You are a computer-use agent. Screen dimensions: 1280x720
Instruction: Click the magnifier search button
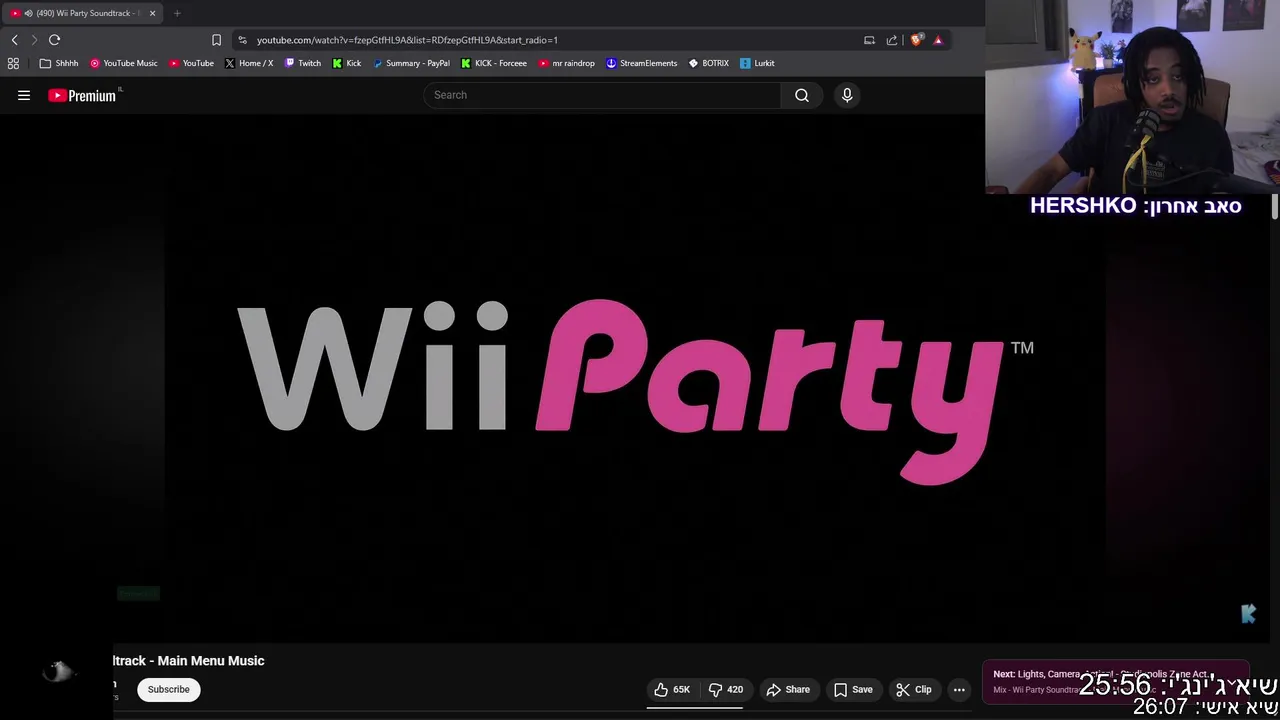802,95
